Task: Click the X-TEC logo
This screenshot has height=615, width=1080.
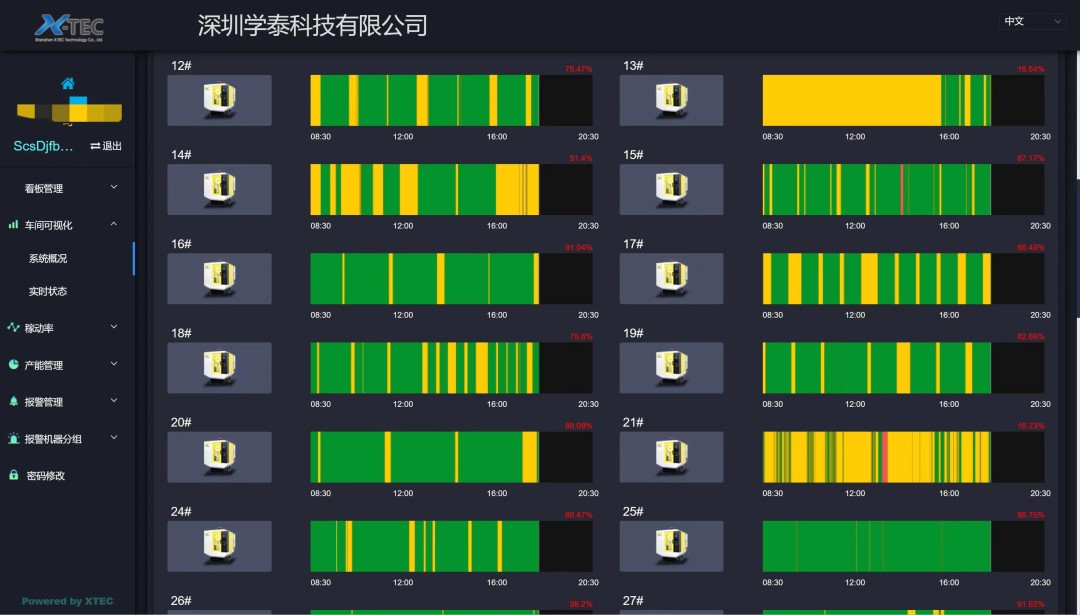Action: point(69,28)
